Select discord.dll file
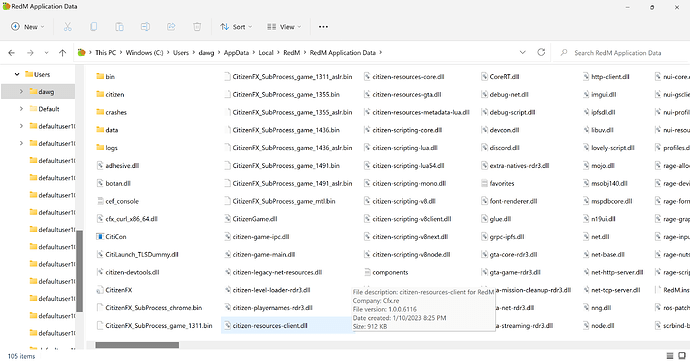The width and height of the screenshot is (690, 362). (x=500, y=148)
